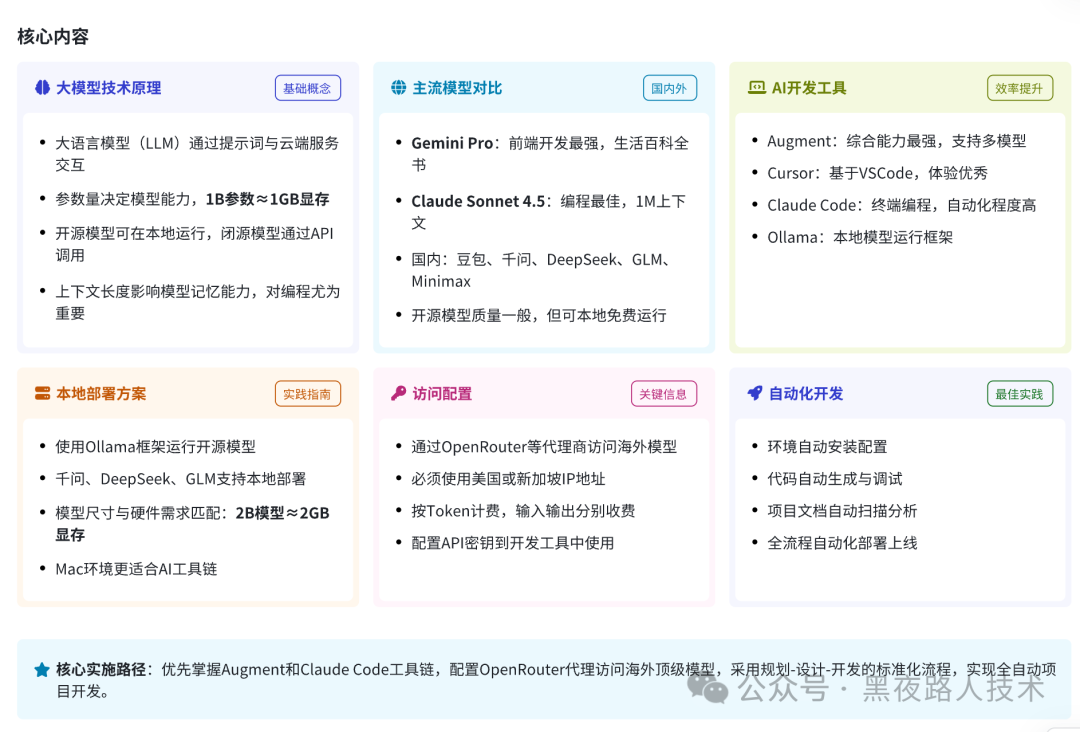Click the 自动化开发 card title
The width and height of the screenshot is (1080, 732).
(x=805, y=394)
